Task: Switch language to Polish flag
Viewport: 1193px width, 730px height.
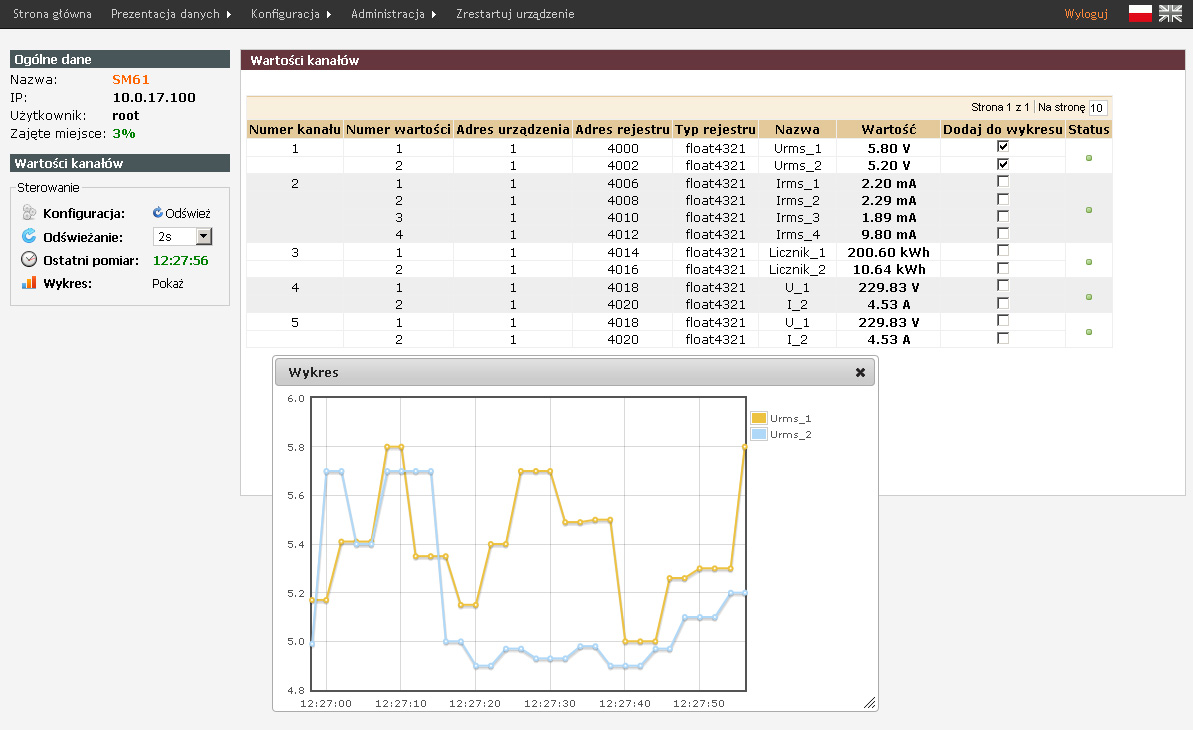Action: (1140, 13)
